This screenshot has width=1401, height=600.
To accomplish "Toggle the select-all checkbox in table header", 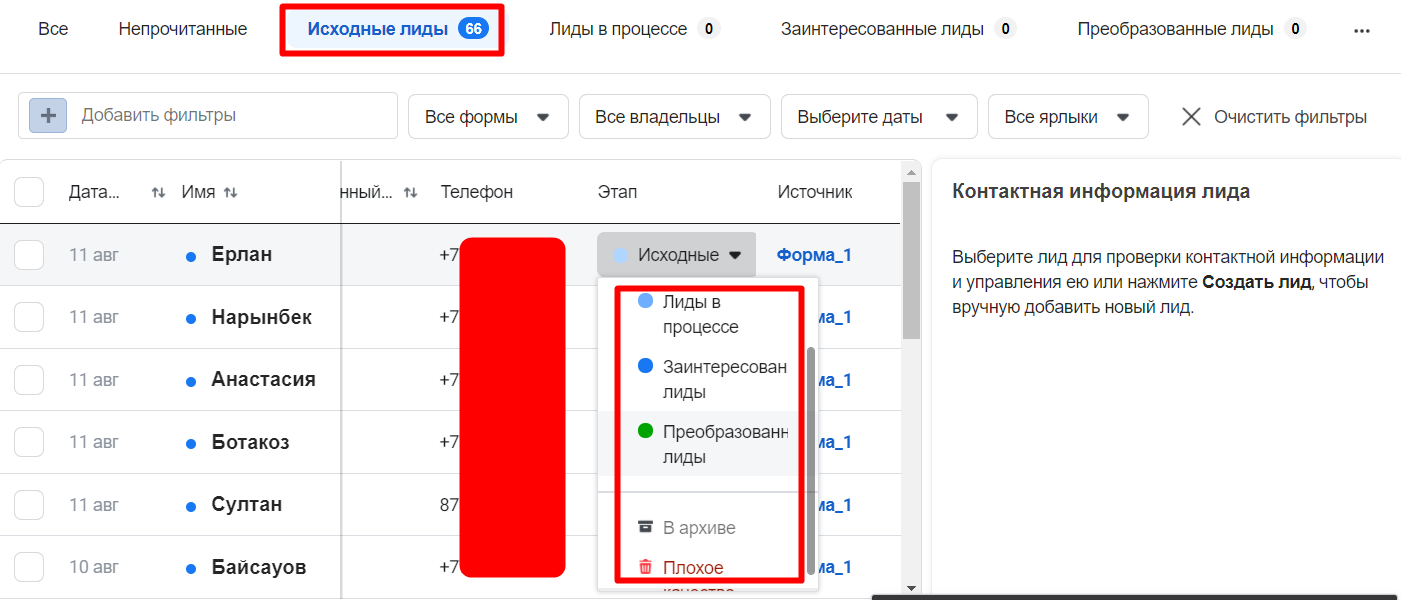I will [29, 192].
